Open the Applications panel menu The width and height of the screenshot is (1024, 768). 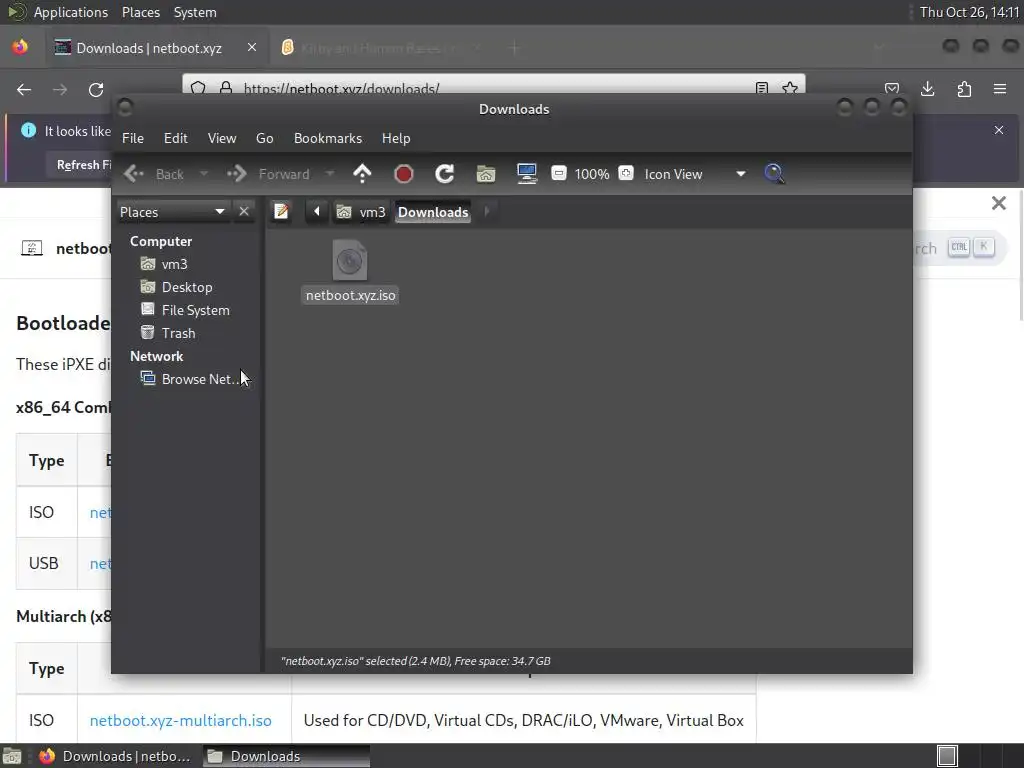pyautogui.click(x=71, y=12)
